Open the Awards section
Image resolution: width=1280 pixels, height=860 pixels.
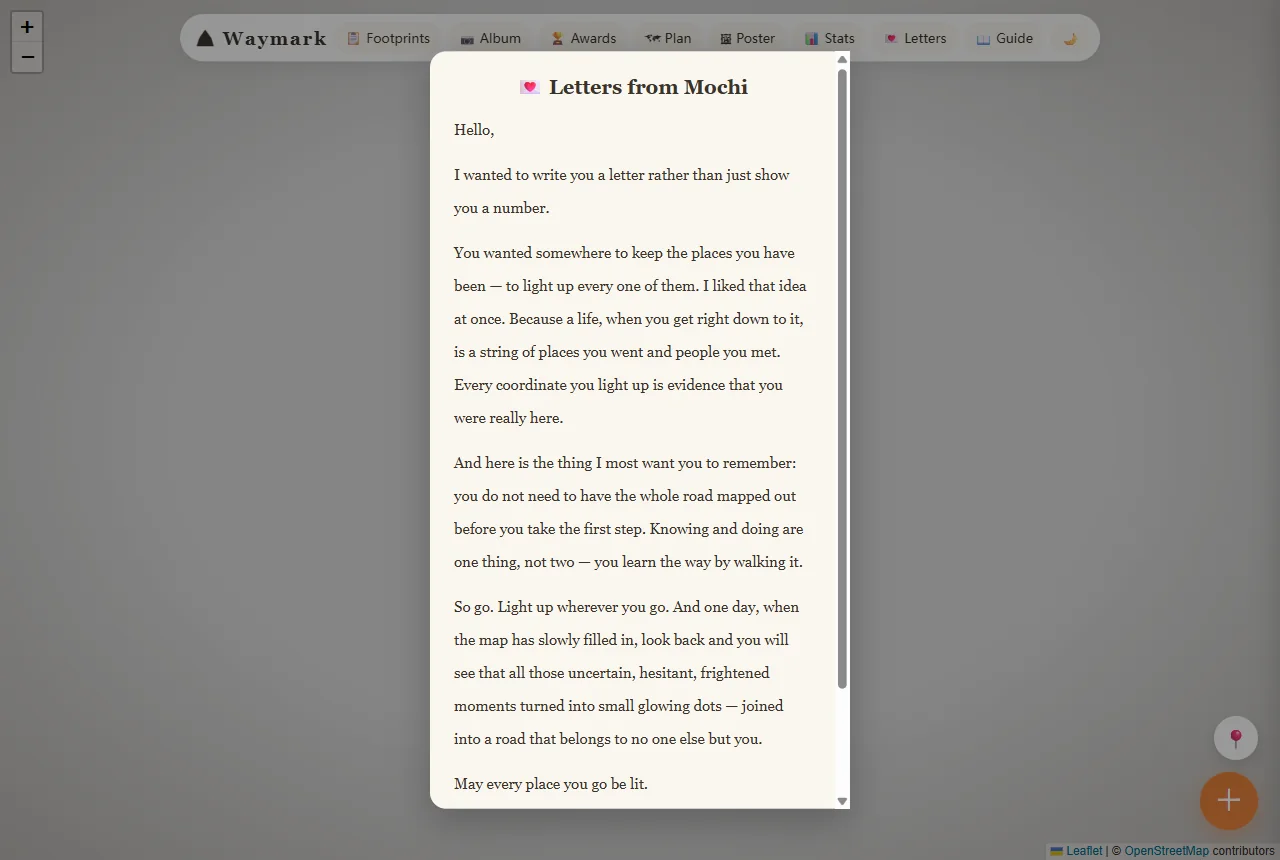[583, 38]
